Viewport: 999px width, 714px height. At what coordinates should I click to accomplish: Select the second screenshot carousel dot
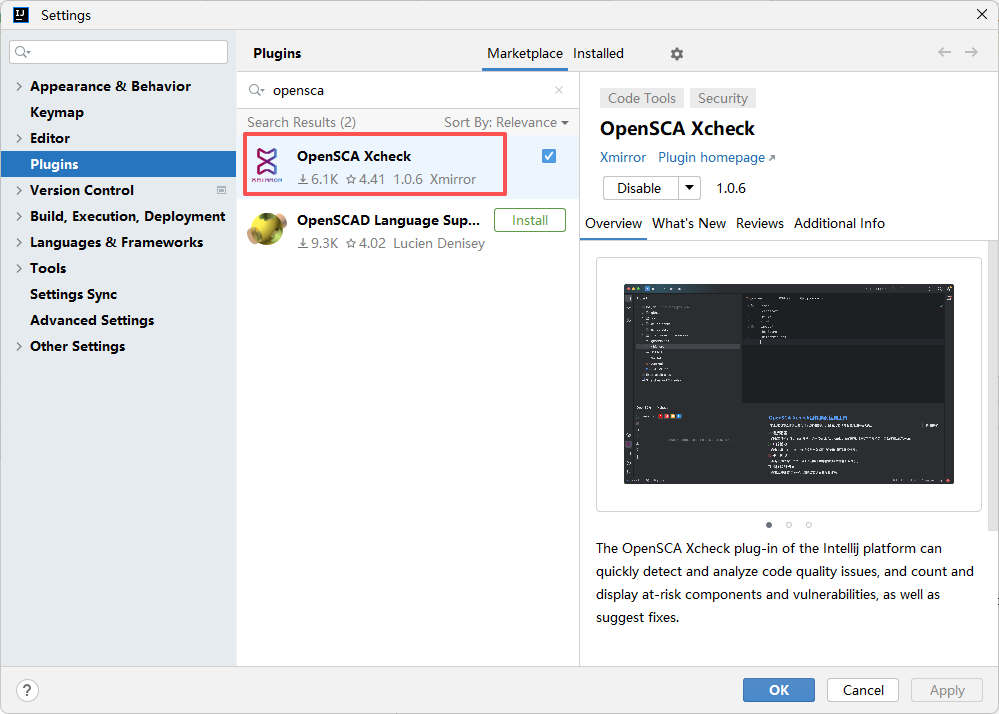click(789, 525)
